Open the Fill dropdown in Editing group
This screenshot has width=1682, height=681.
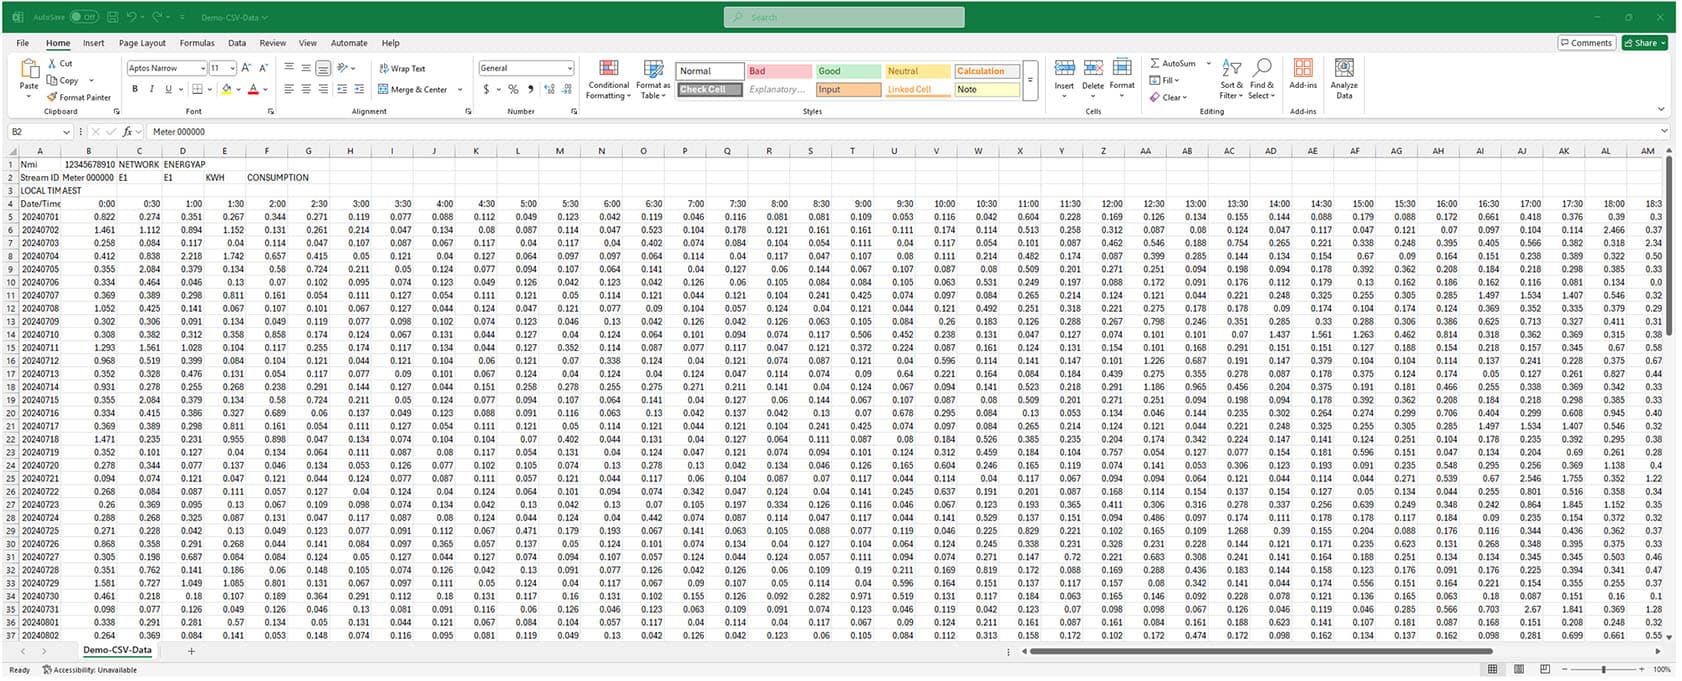pos(1164,80)
